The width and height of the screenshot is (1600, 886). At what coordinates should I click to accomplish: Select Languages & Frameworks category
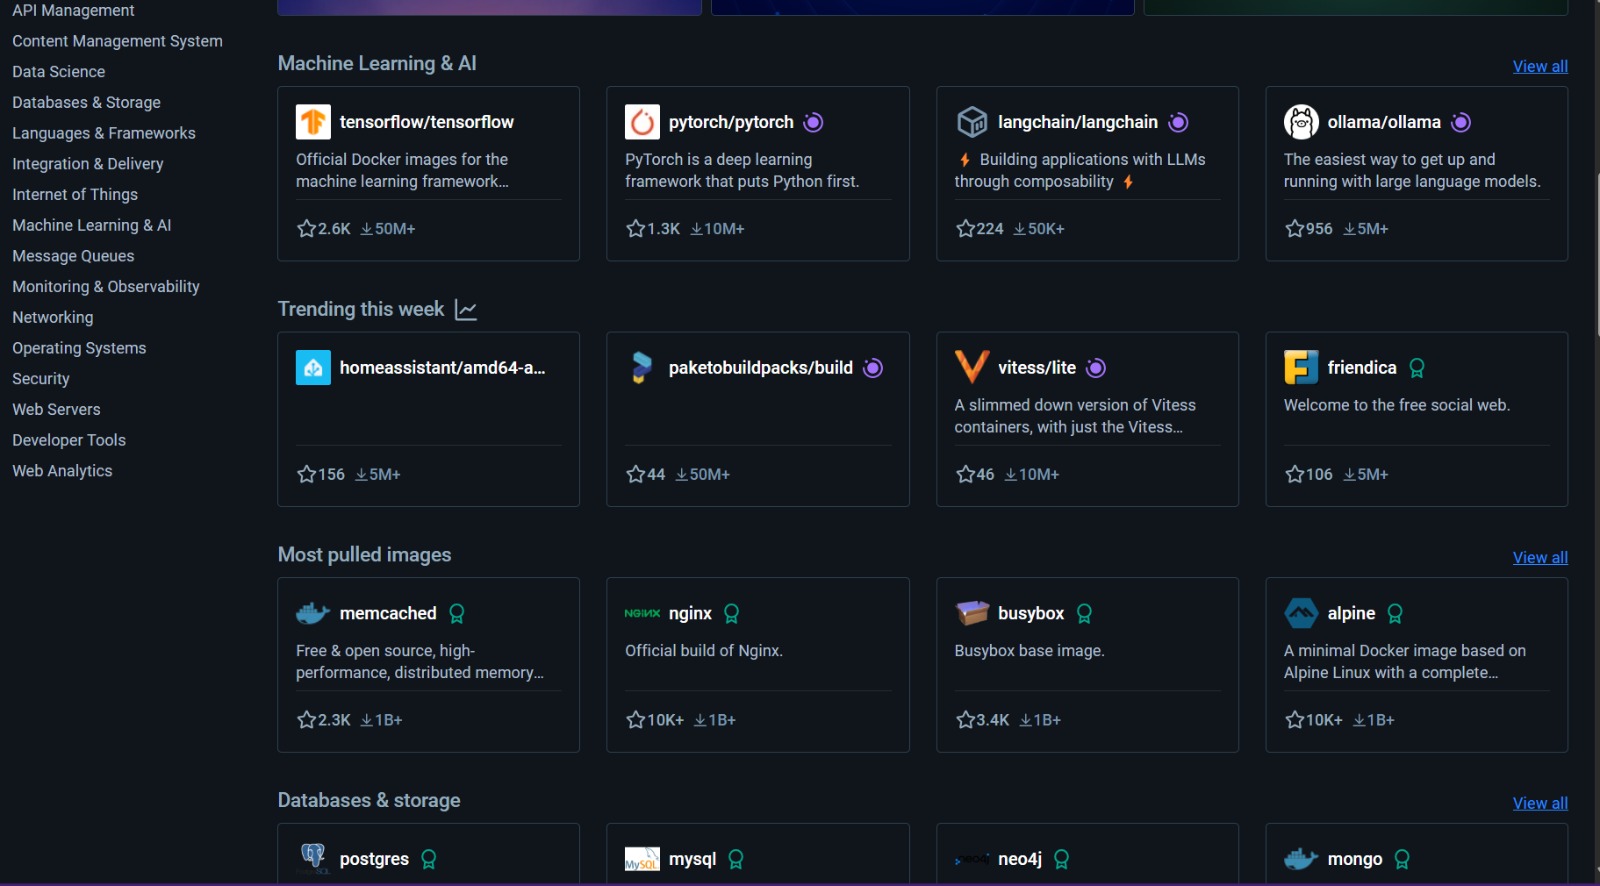pyautogui.click(x=104, y=133)
